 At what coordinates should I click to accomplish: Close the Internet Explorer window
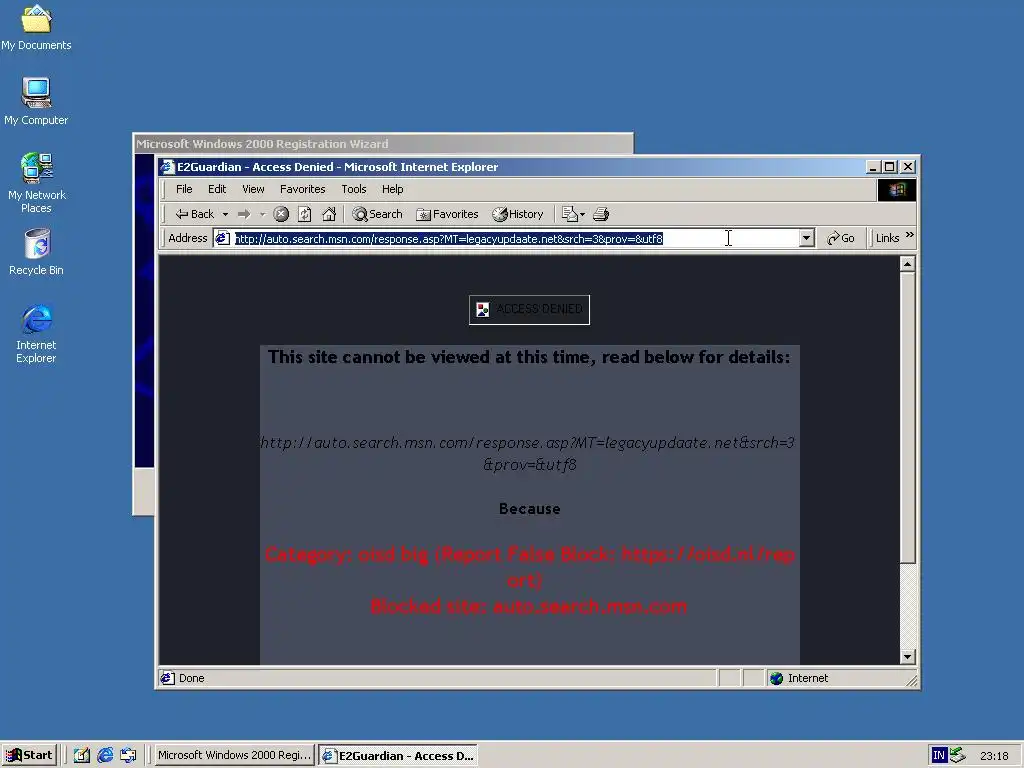tap(908, 167)
